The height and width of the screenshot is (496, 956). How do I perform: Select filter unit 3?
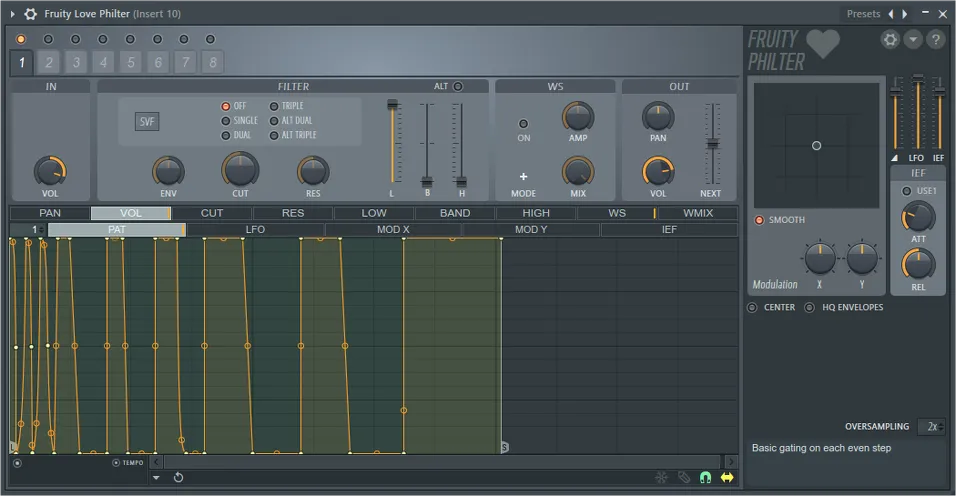coord(76,62)
